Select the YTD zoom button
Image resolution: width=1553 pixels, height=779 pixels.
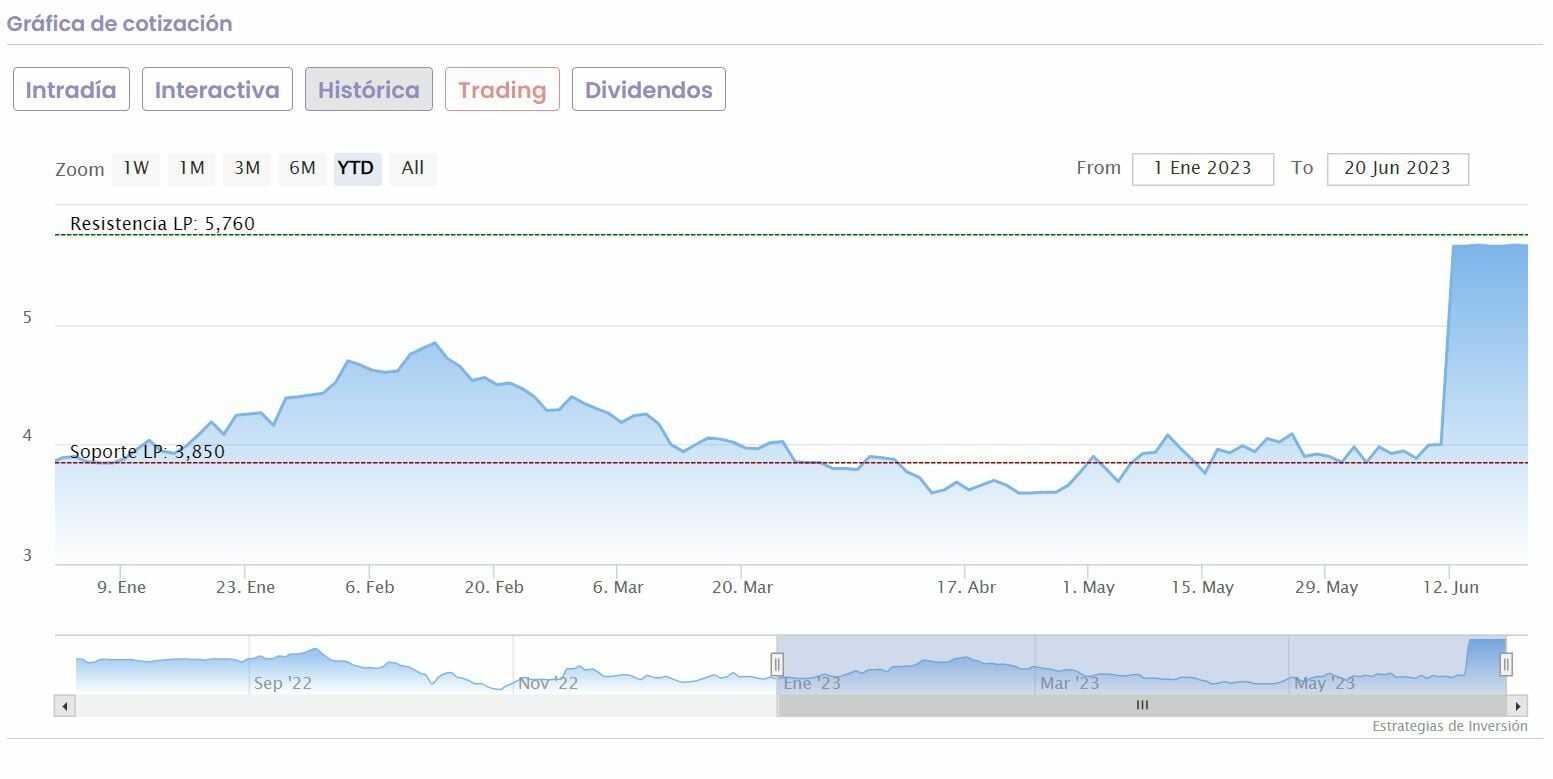coord(356,168)
